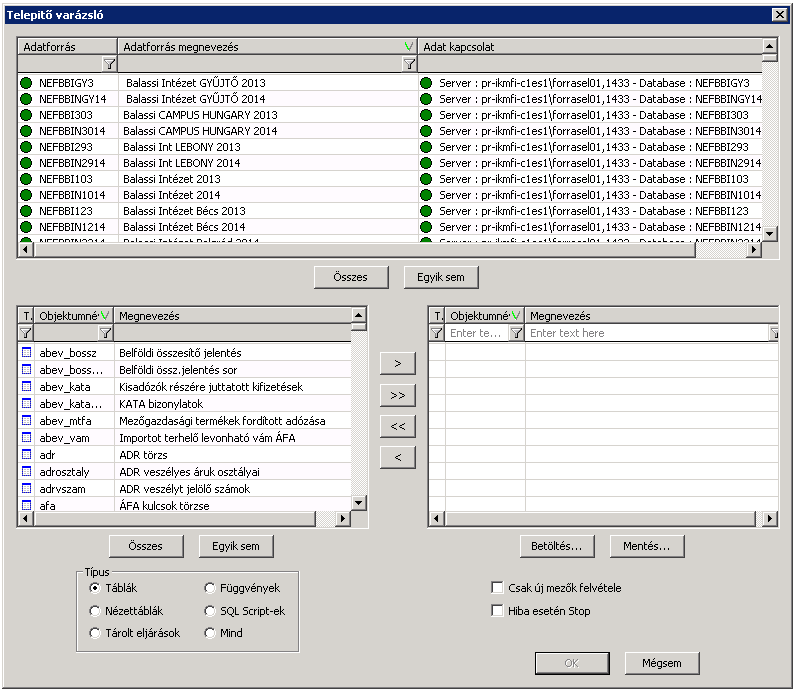Click table icon next to adr
This screenshot has width=799, height=692.
pyautogui.click(x=26, y=454)
